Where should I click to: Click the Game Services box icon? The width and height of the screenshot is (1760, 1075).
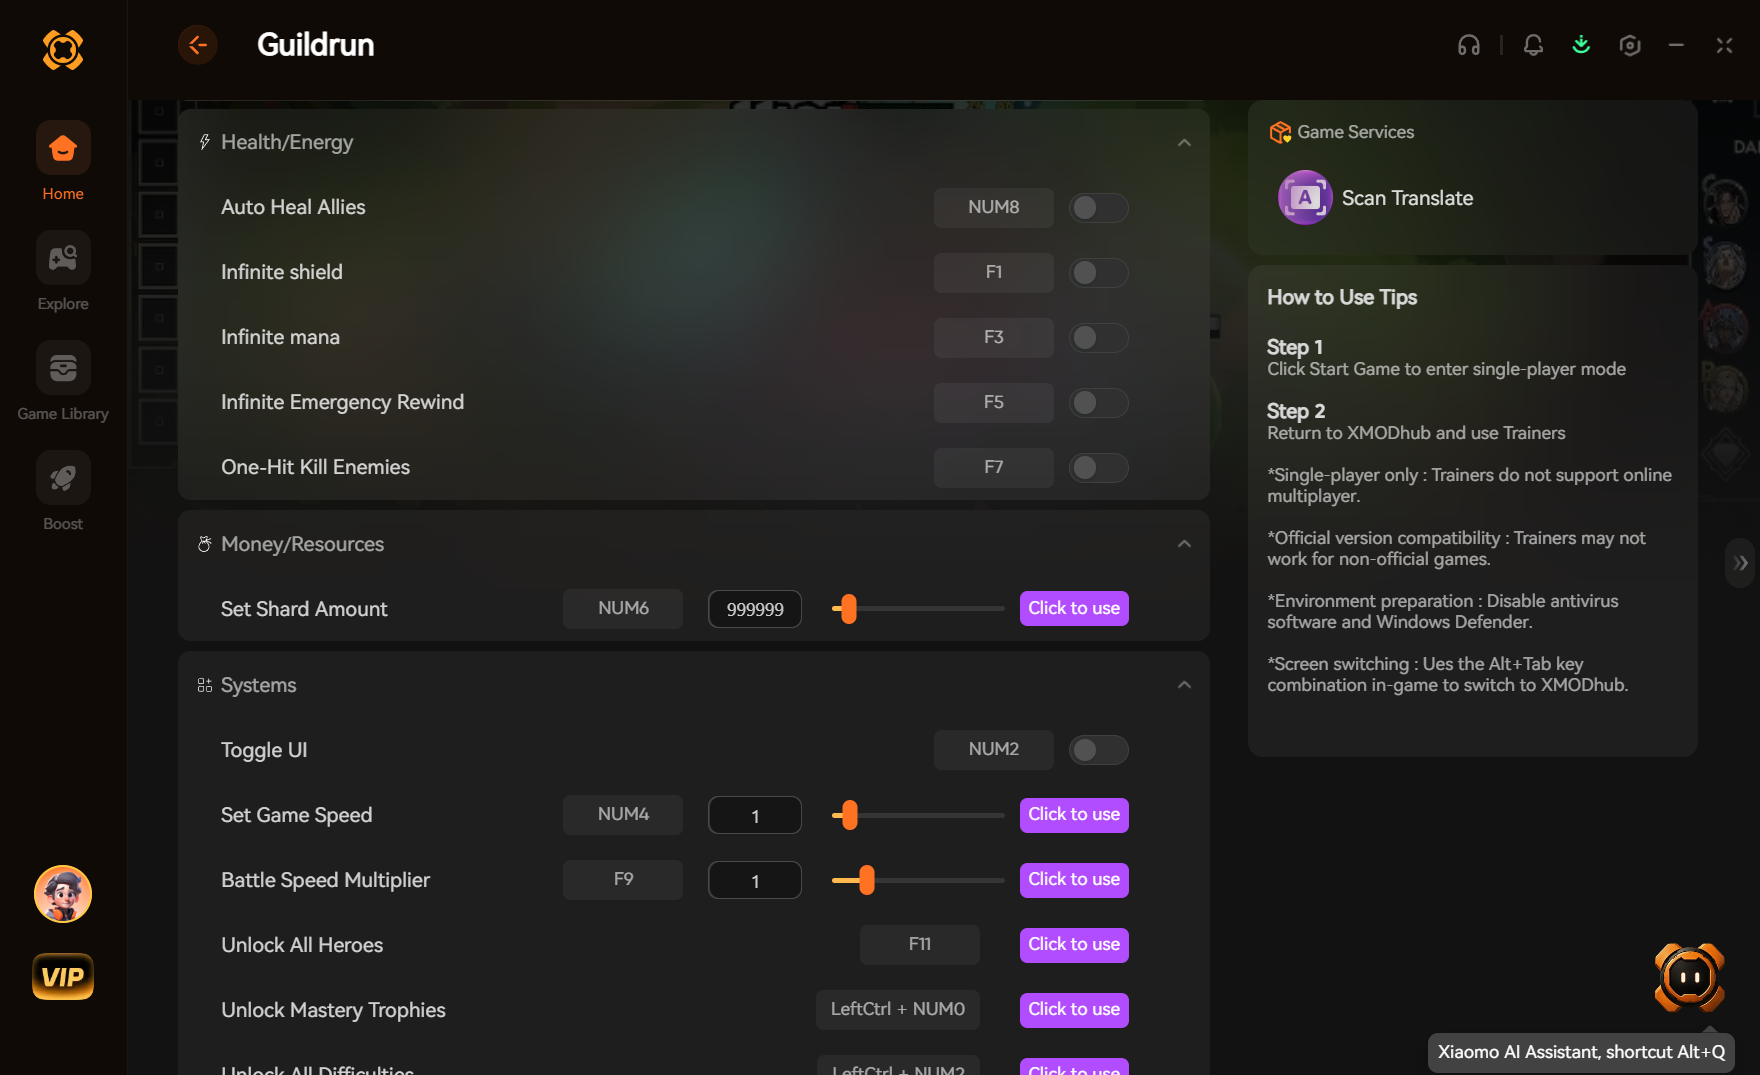coord(1280,132)
